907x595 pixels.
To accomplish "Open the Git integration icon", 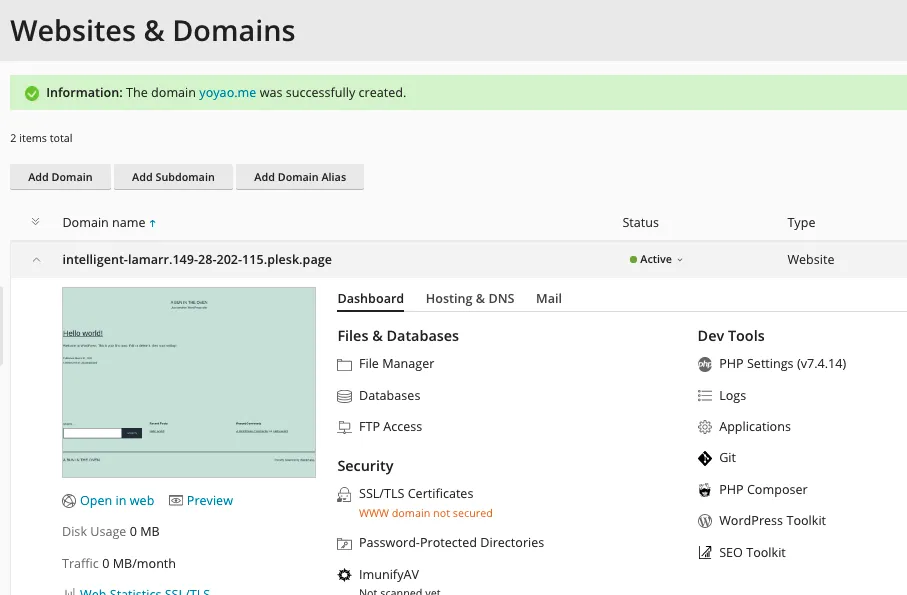I will pyautogui.click(x=705, y=457).
